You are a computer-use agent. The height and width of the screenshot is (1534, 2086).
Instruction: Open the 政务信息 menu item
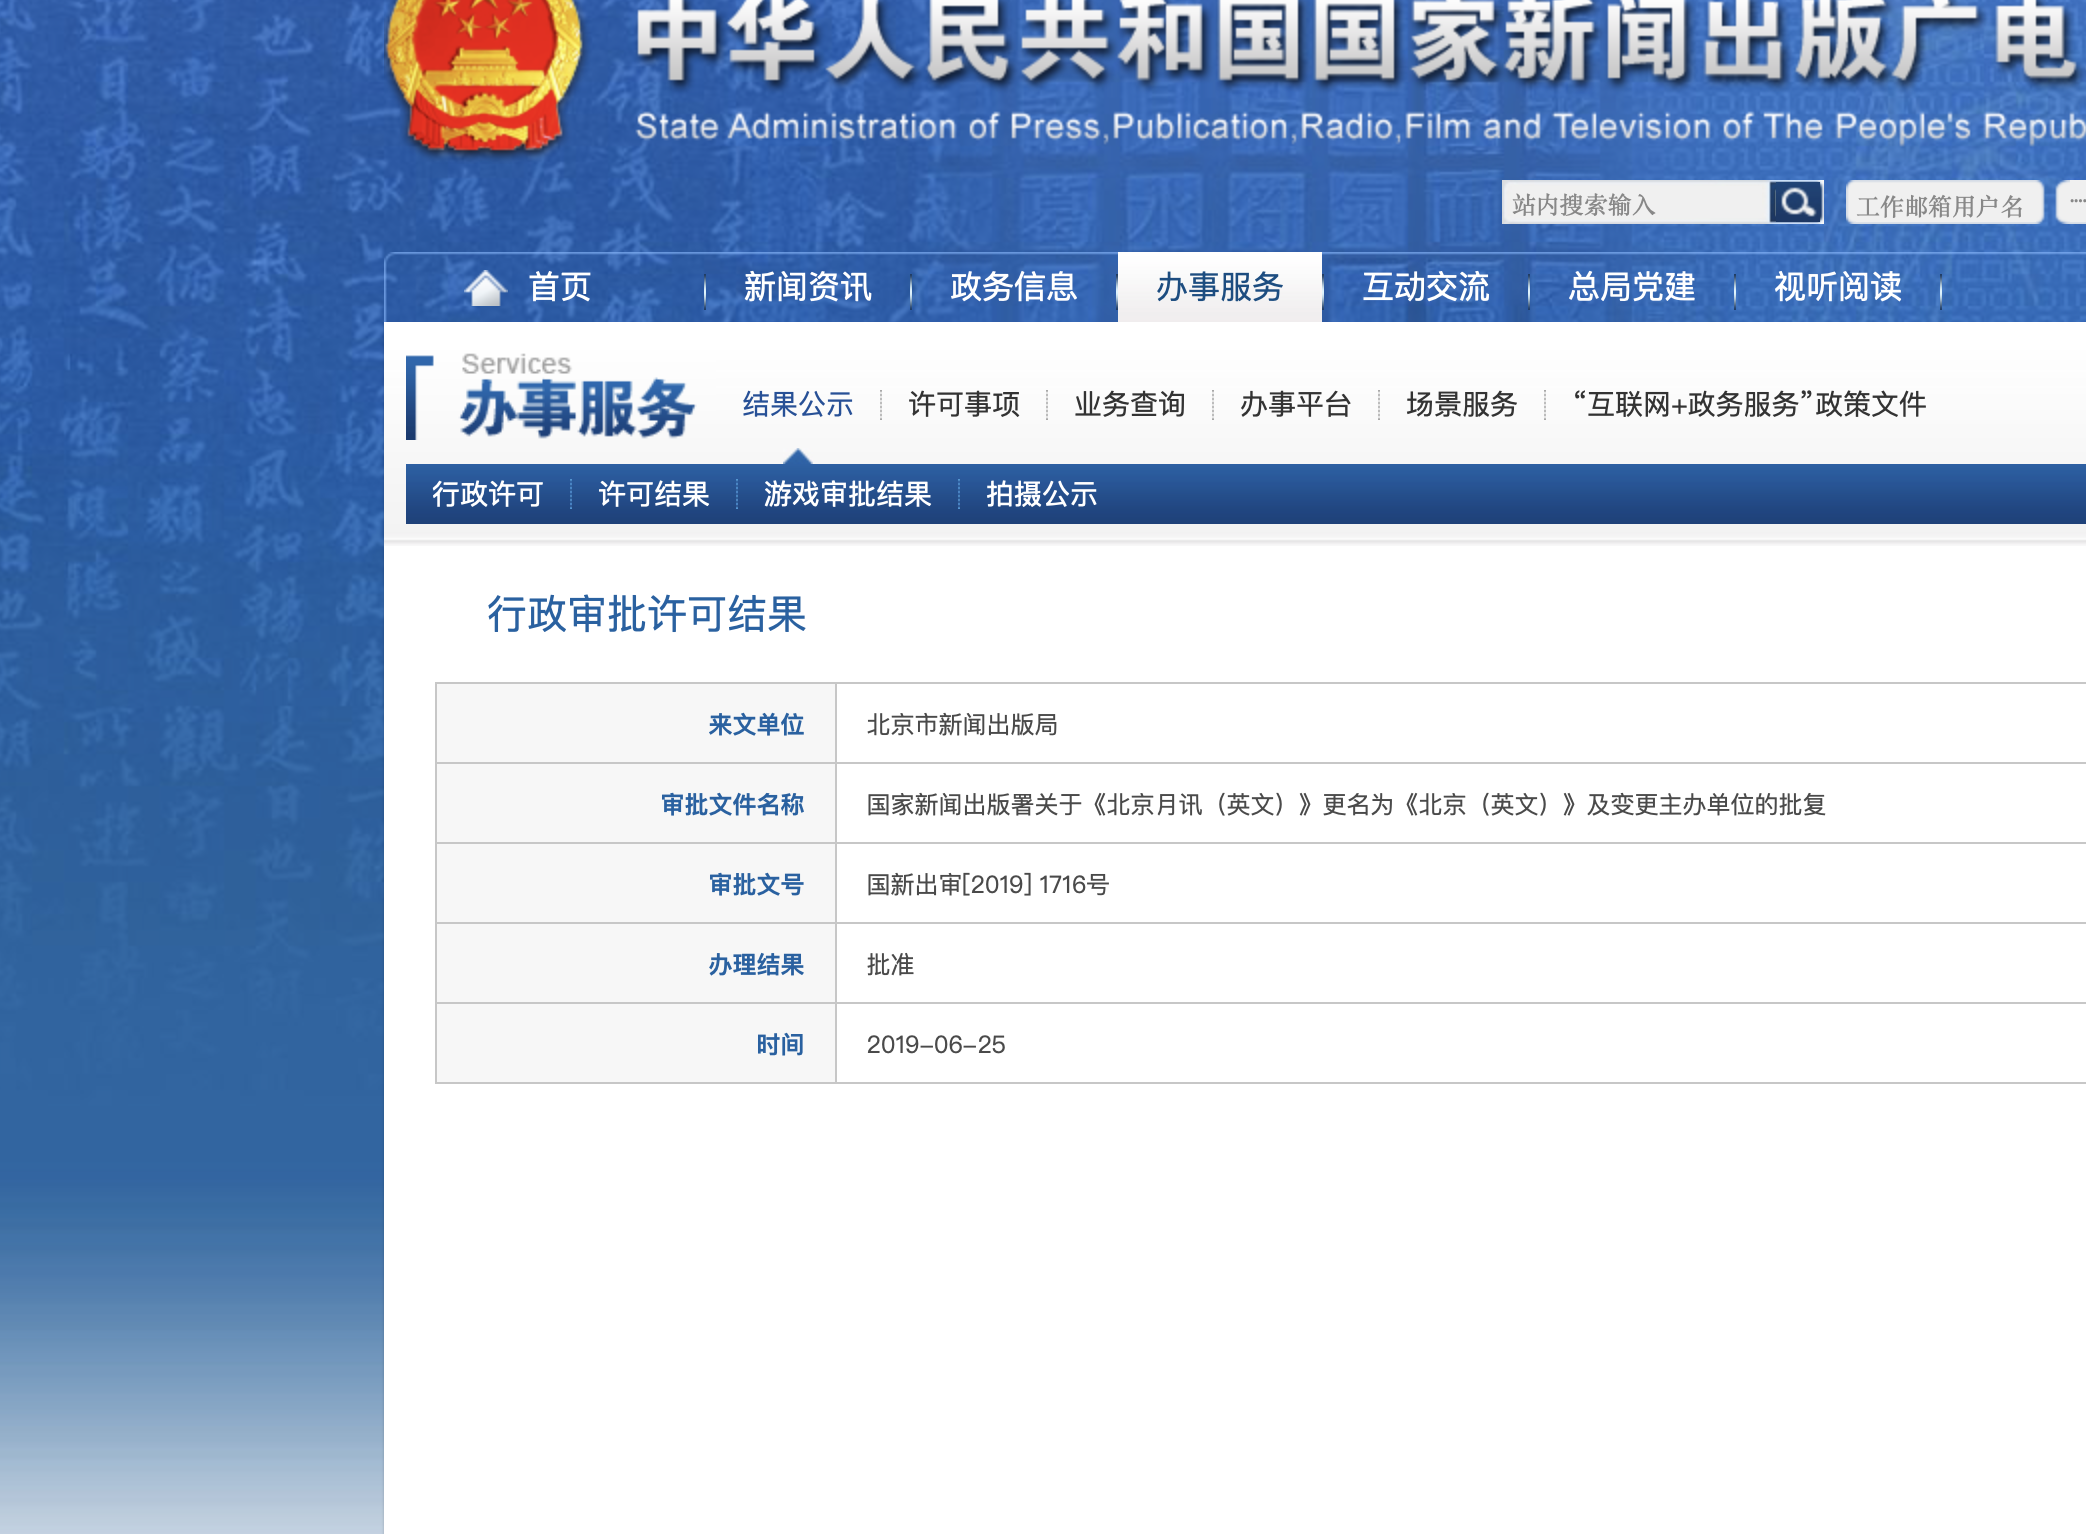(1013, 288)
